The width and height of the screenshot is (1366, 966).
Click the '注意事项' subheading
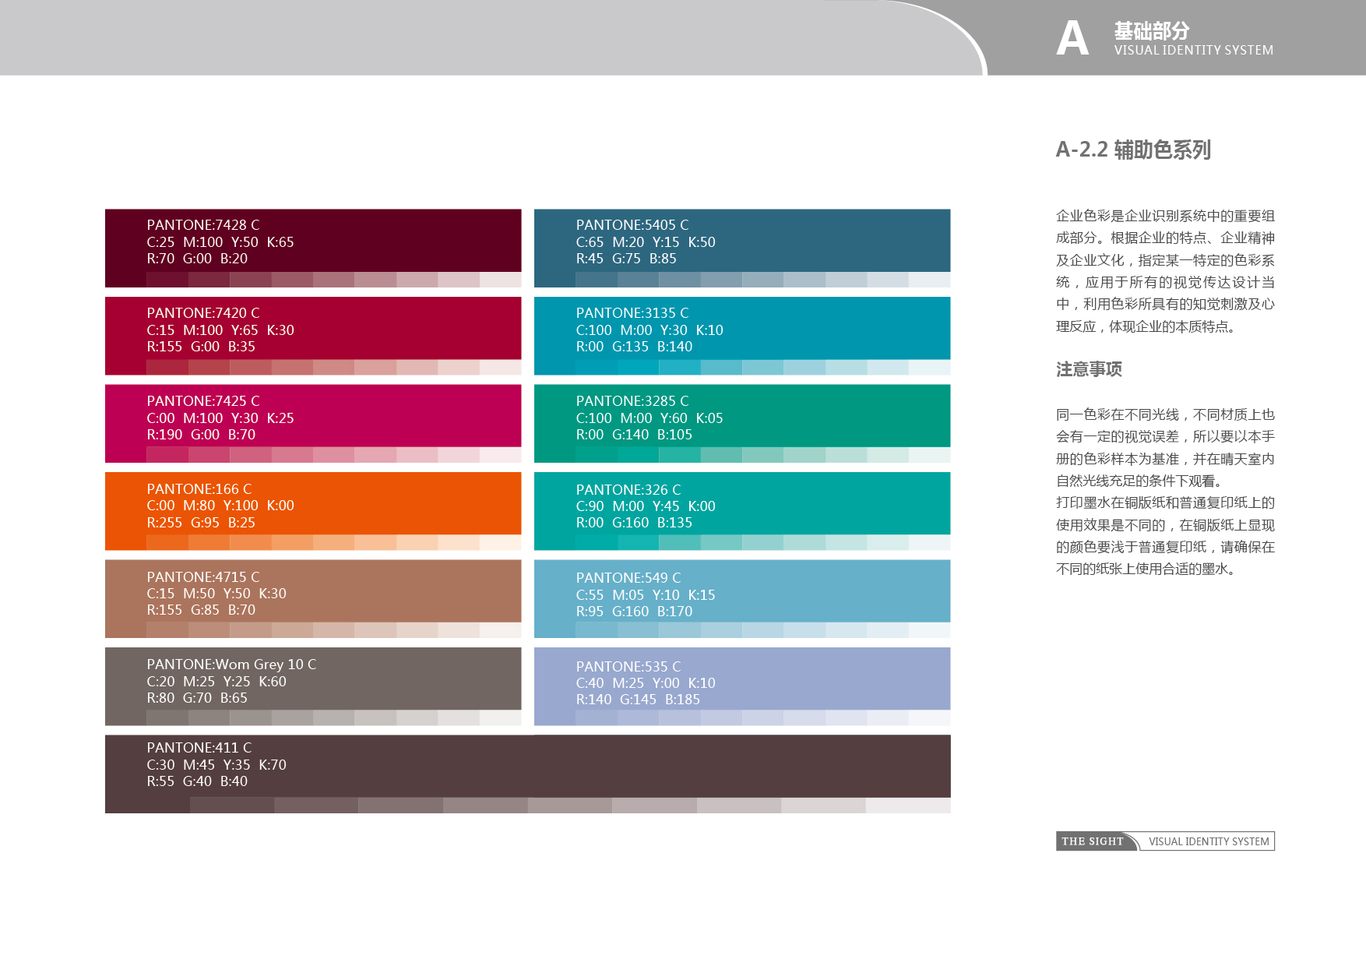(x=1089, y=369)
